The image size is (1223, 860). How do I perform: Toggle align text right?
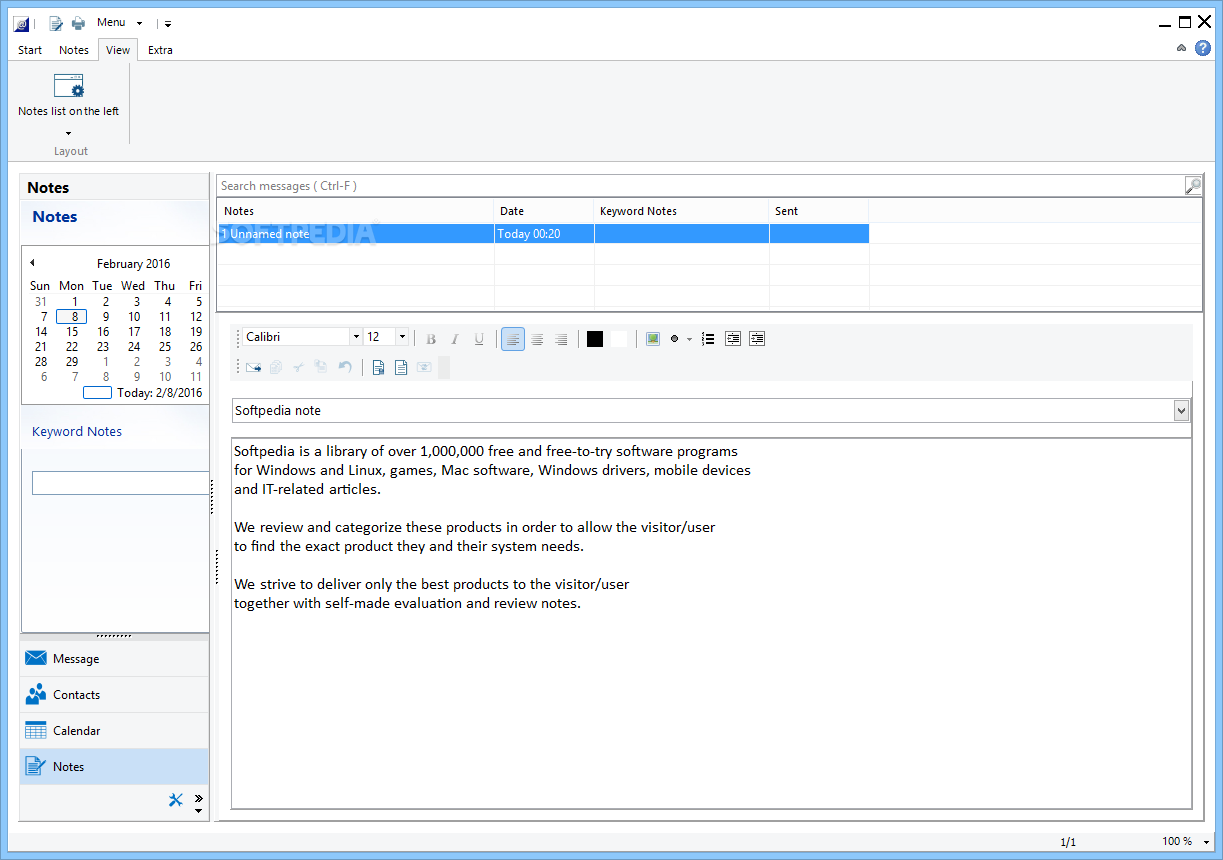[x=561, y=339]
